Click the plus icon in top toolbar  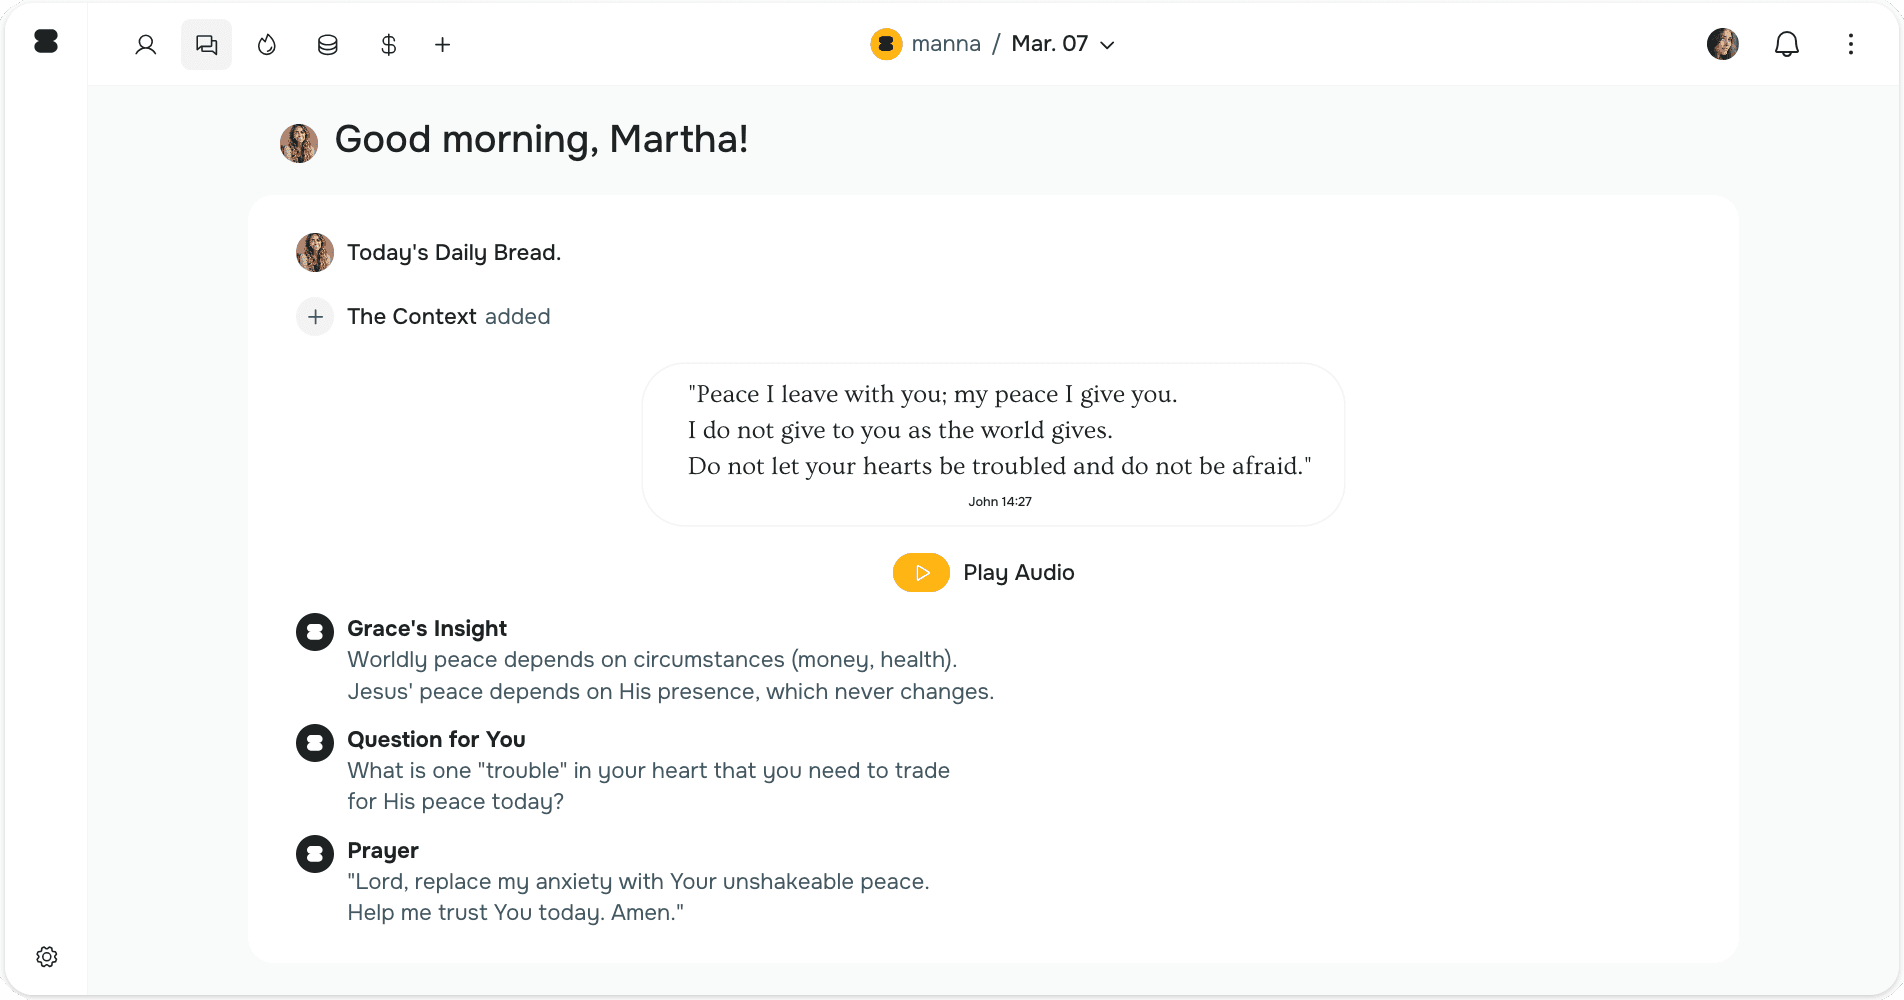443,45
